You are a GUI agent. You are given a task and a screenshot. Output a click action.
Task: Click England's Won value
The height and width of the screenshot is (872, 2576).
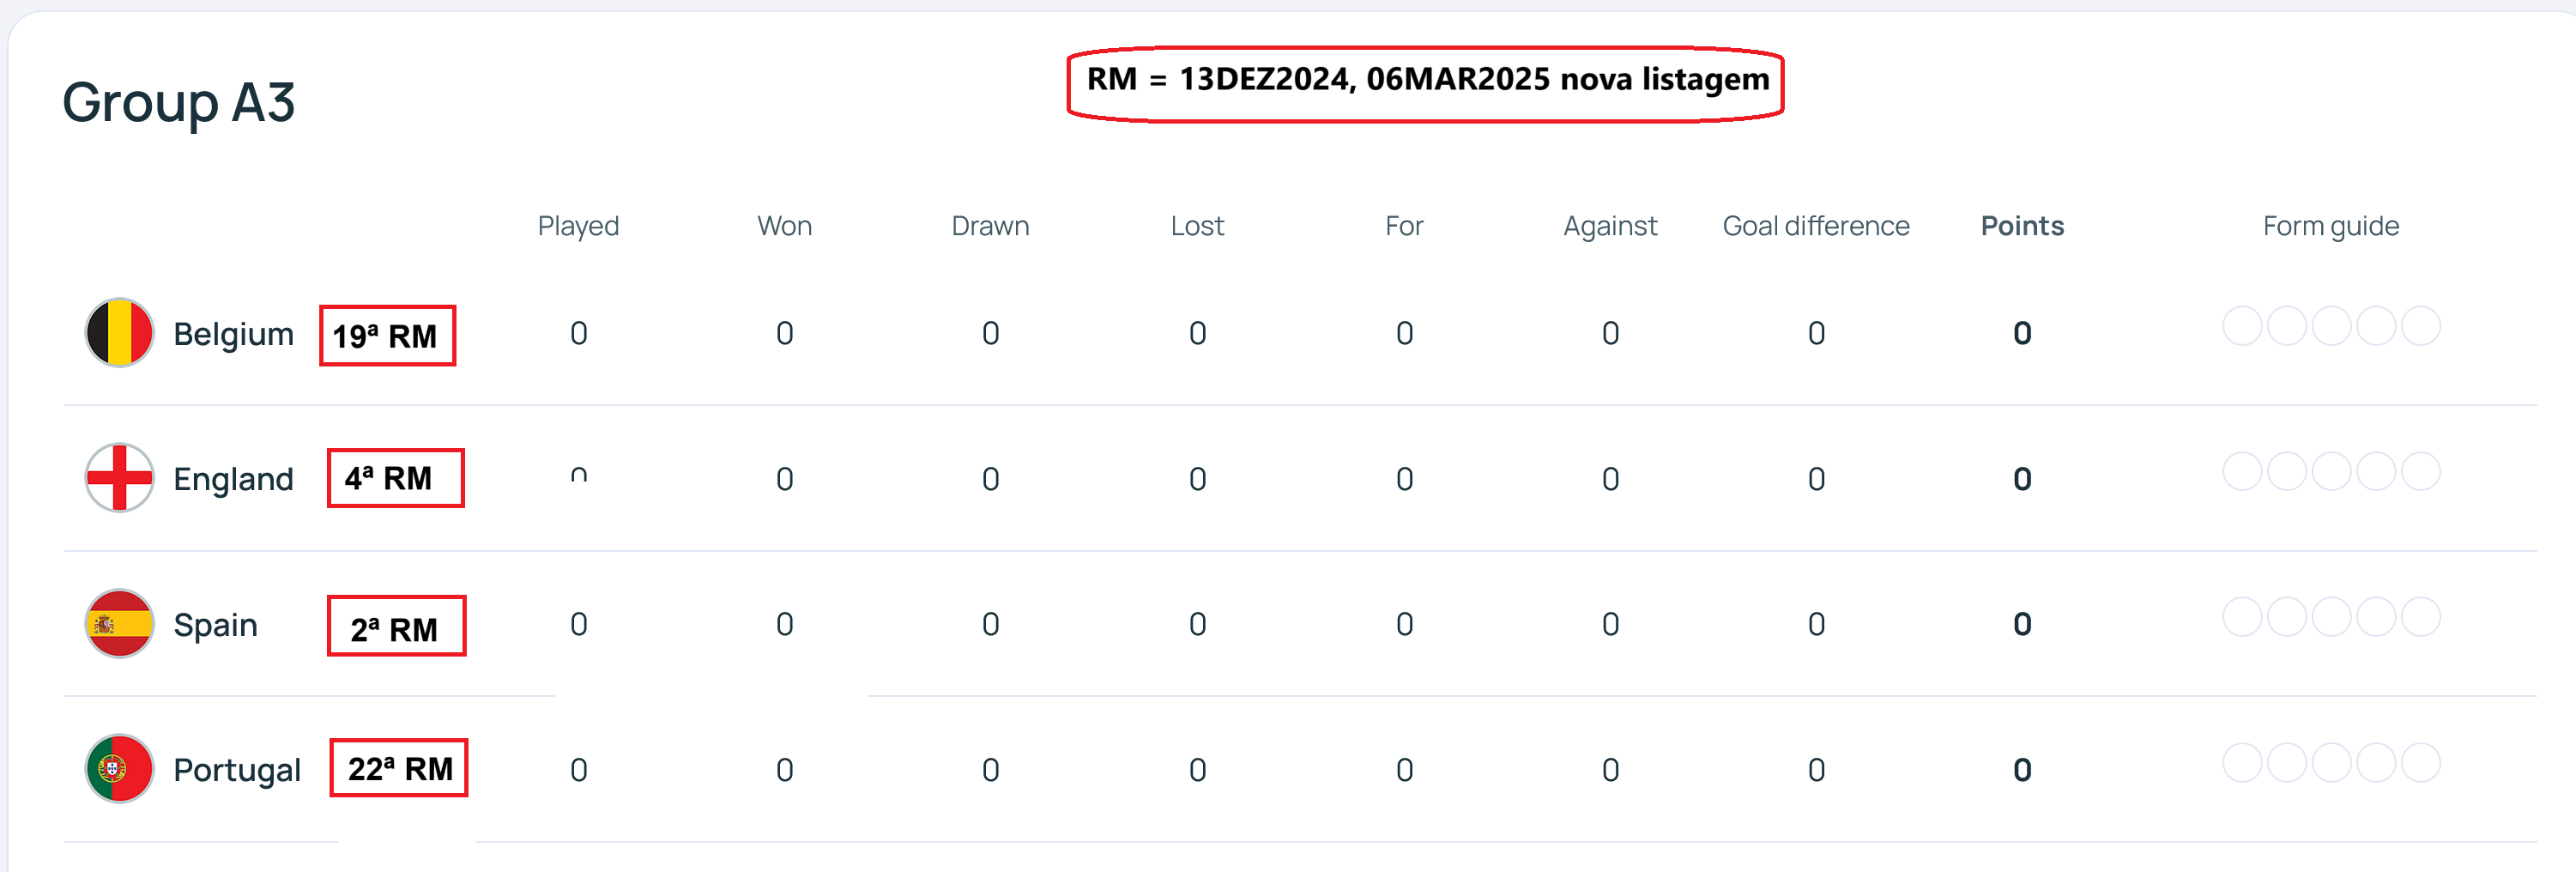784,479
